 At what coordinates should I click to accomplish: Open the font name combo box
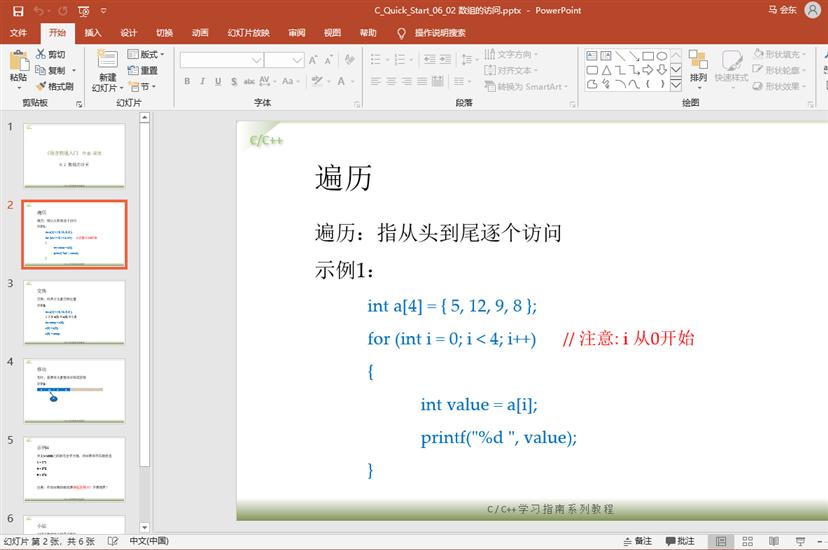[x=220, y=60]
